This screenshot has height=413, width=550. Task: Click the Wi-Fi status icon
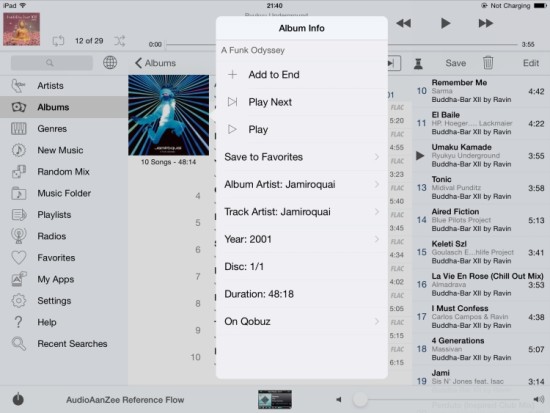coord(23,5)
